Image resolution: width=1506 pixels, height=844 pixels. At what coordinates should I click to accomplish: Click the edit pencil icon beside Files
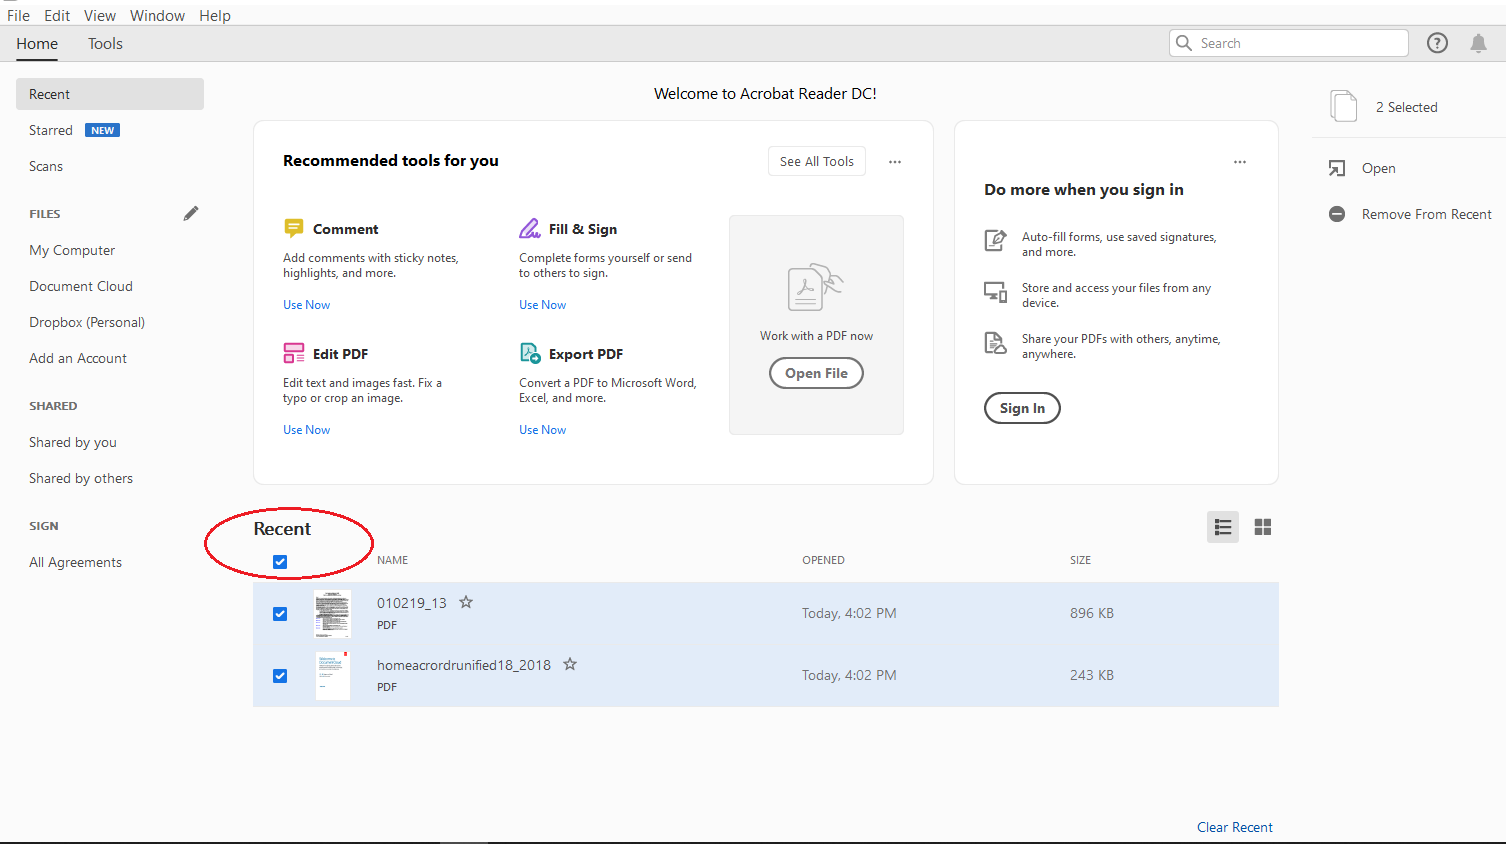[191, 213]
